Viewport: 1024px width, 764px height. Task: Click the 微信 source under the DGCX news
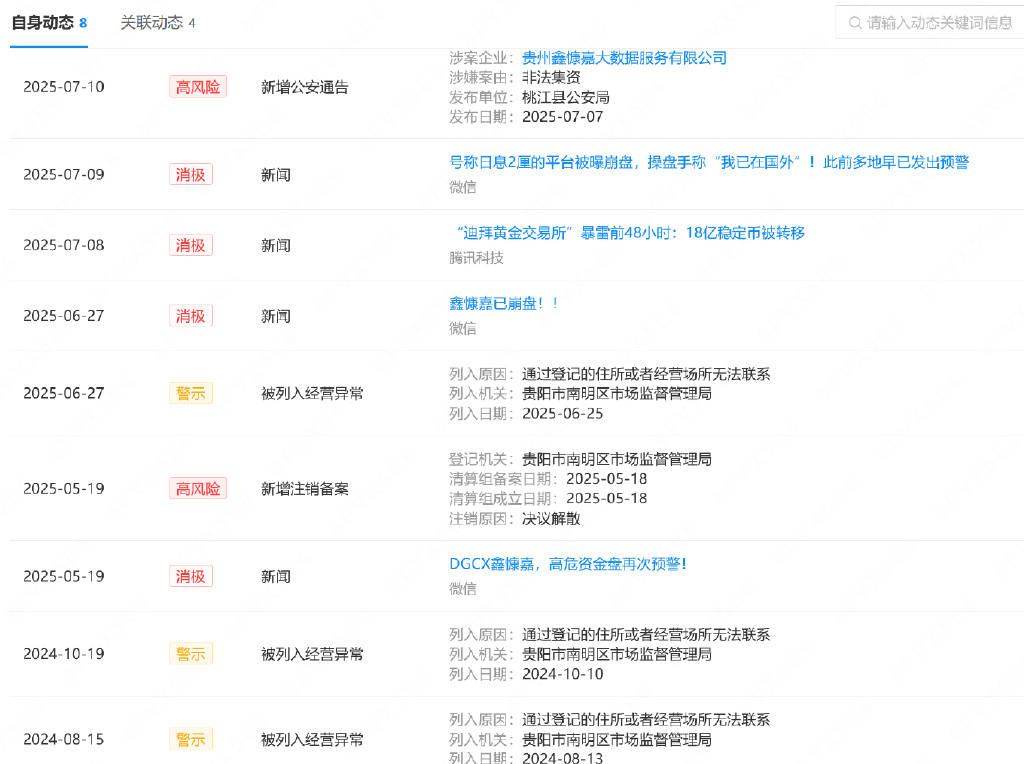[x=462, y=588]
